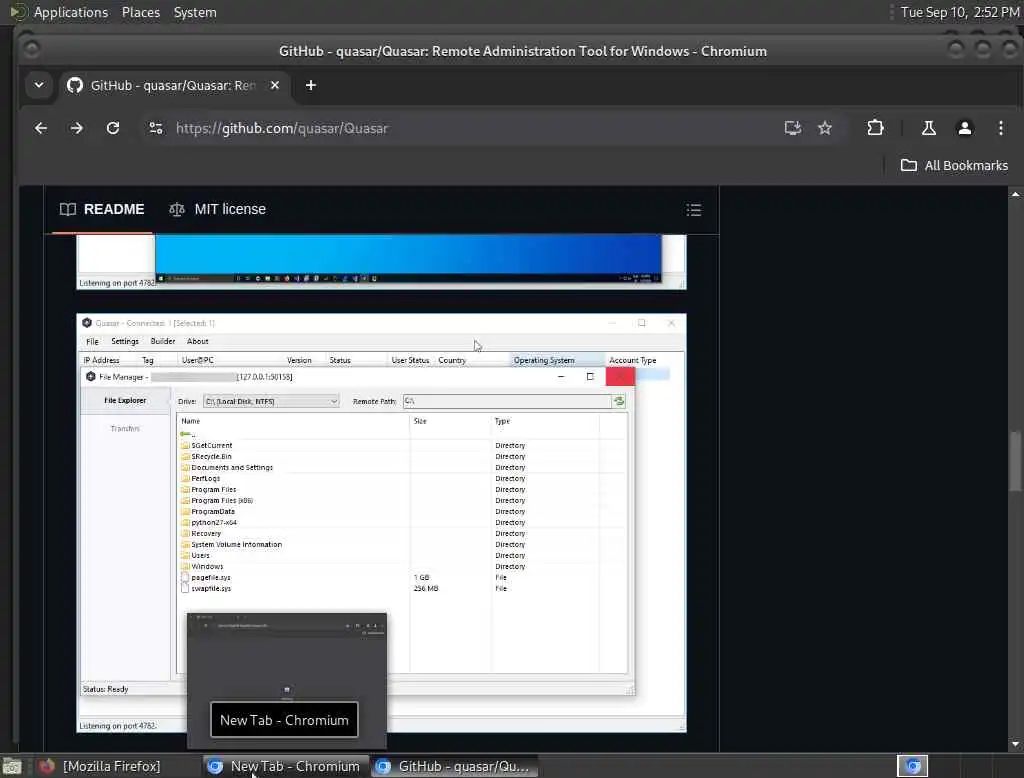Image resolution: width=1024 pixels, height=778 pixels.
Task: Close the GitHub - quasar/Quasar tab
Action: [x=275, y=86]
